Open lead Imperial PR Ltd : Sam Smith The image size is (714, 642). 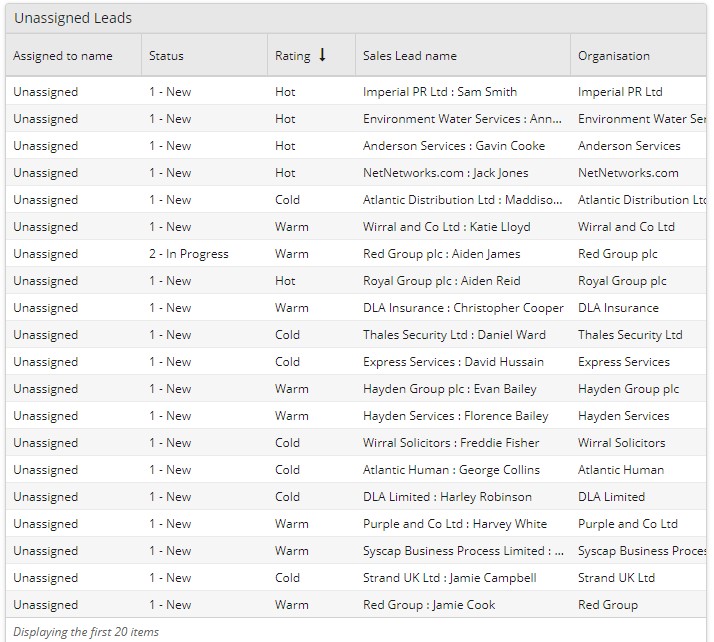(440, 92)
